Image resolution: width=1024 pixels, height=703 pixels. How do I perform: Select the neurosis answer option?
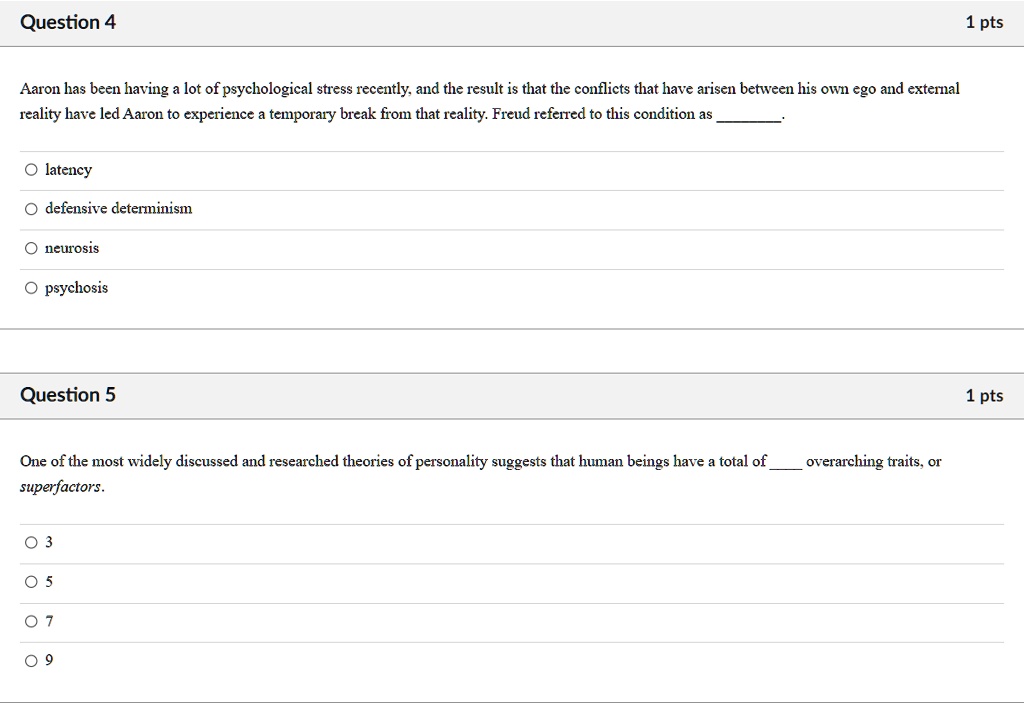pos(31,248)
